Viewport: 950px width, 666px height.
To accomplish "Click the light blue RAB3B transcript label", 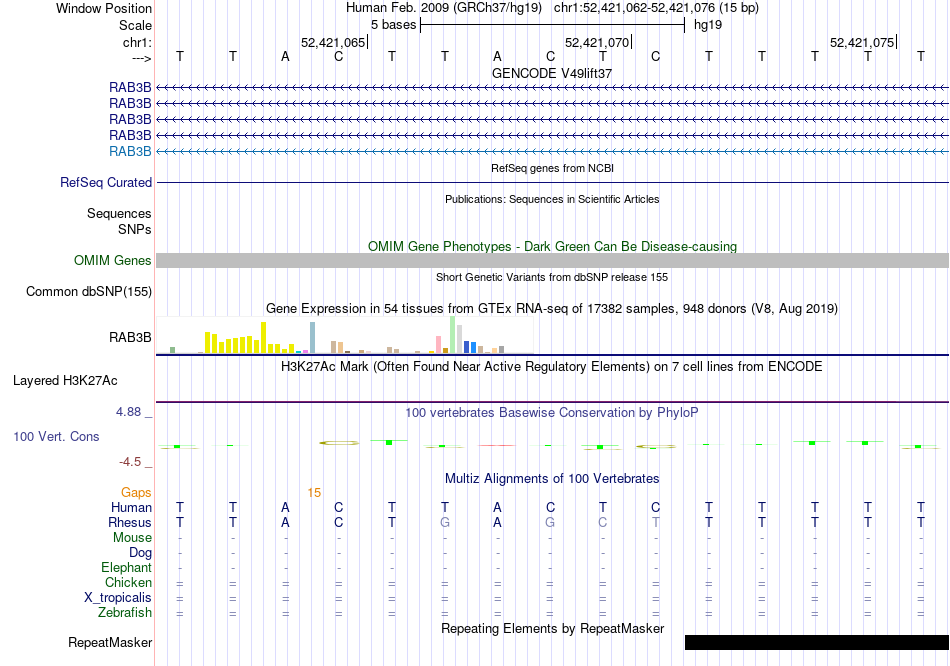I will tap(130, 152).
